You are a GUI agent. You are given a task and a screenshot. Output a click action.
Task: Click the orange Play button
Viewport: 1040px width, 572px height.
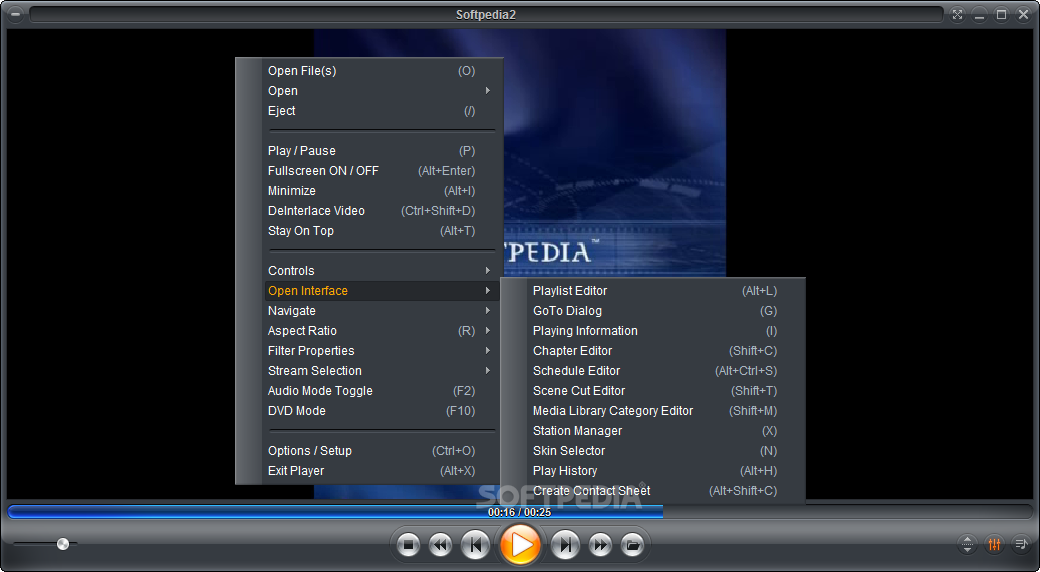[520, 545]
